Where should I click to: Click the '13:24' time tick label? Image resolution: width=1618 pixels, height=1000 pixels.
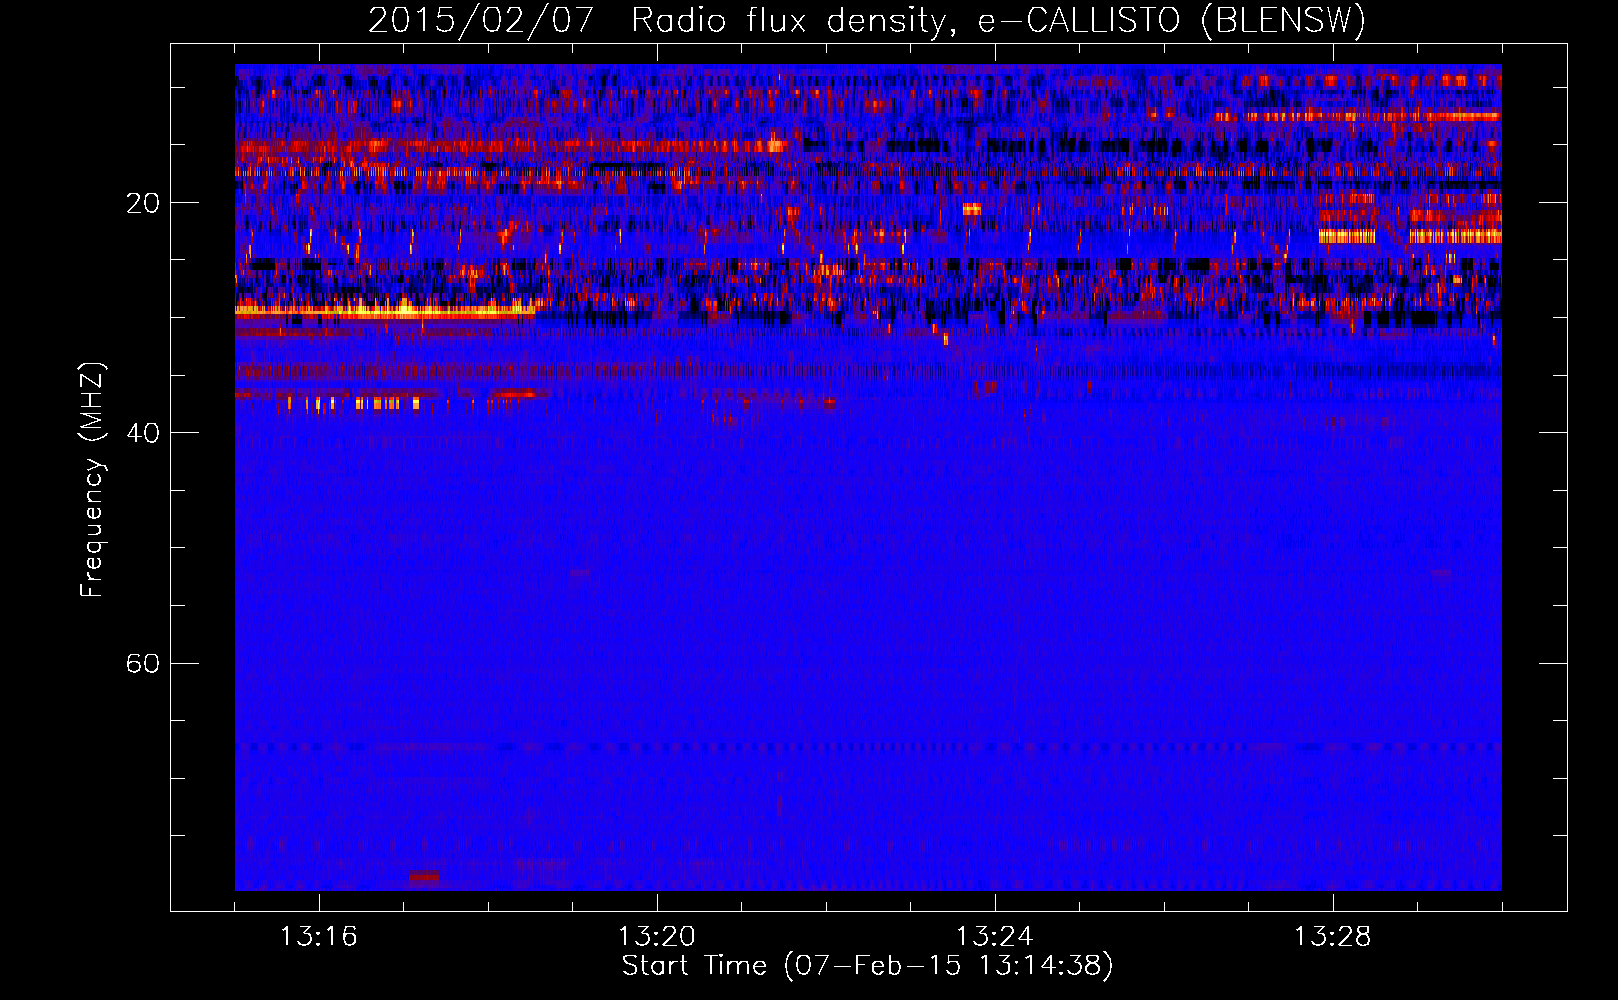coord(994,937)
